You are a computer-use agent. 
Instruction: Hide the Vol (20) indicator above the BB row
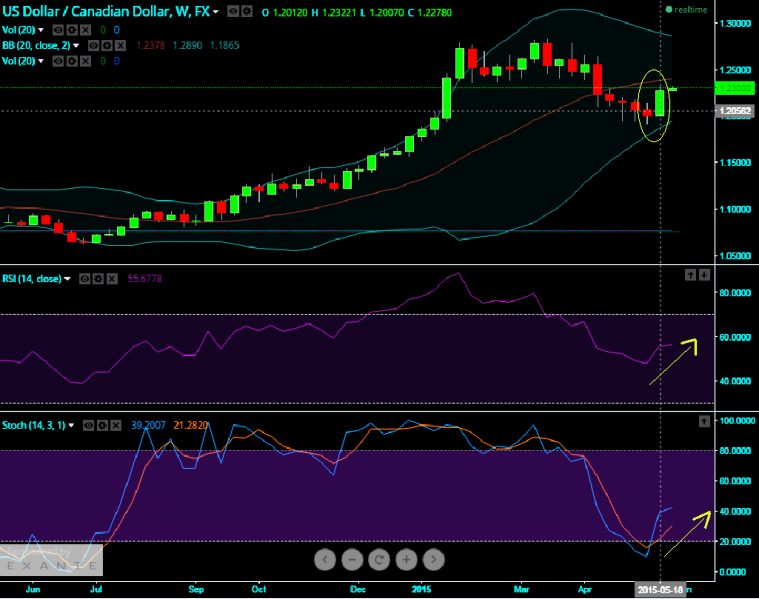(x=58, y=30)
